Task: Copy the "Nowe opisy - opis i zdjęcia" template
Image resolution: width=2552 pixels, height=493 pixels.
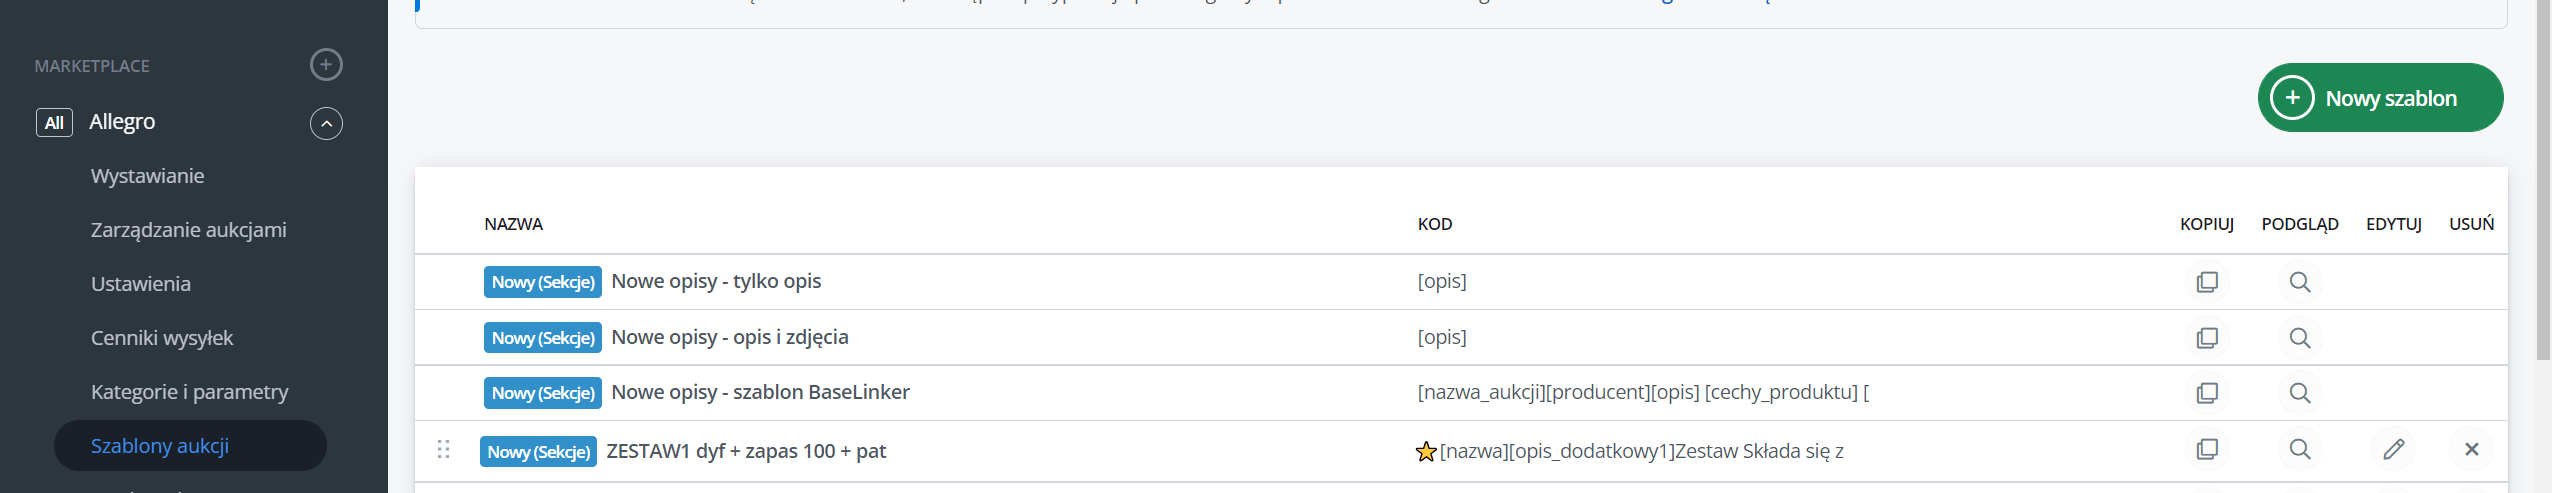Action: coord(2207,338)
